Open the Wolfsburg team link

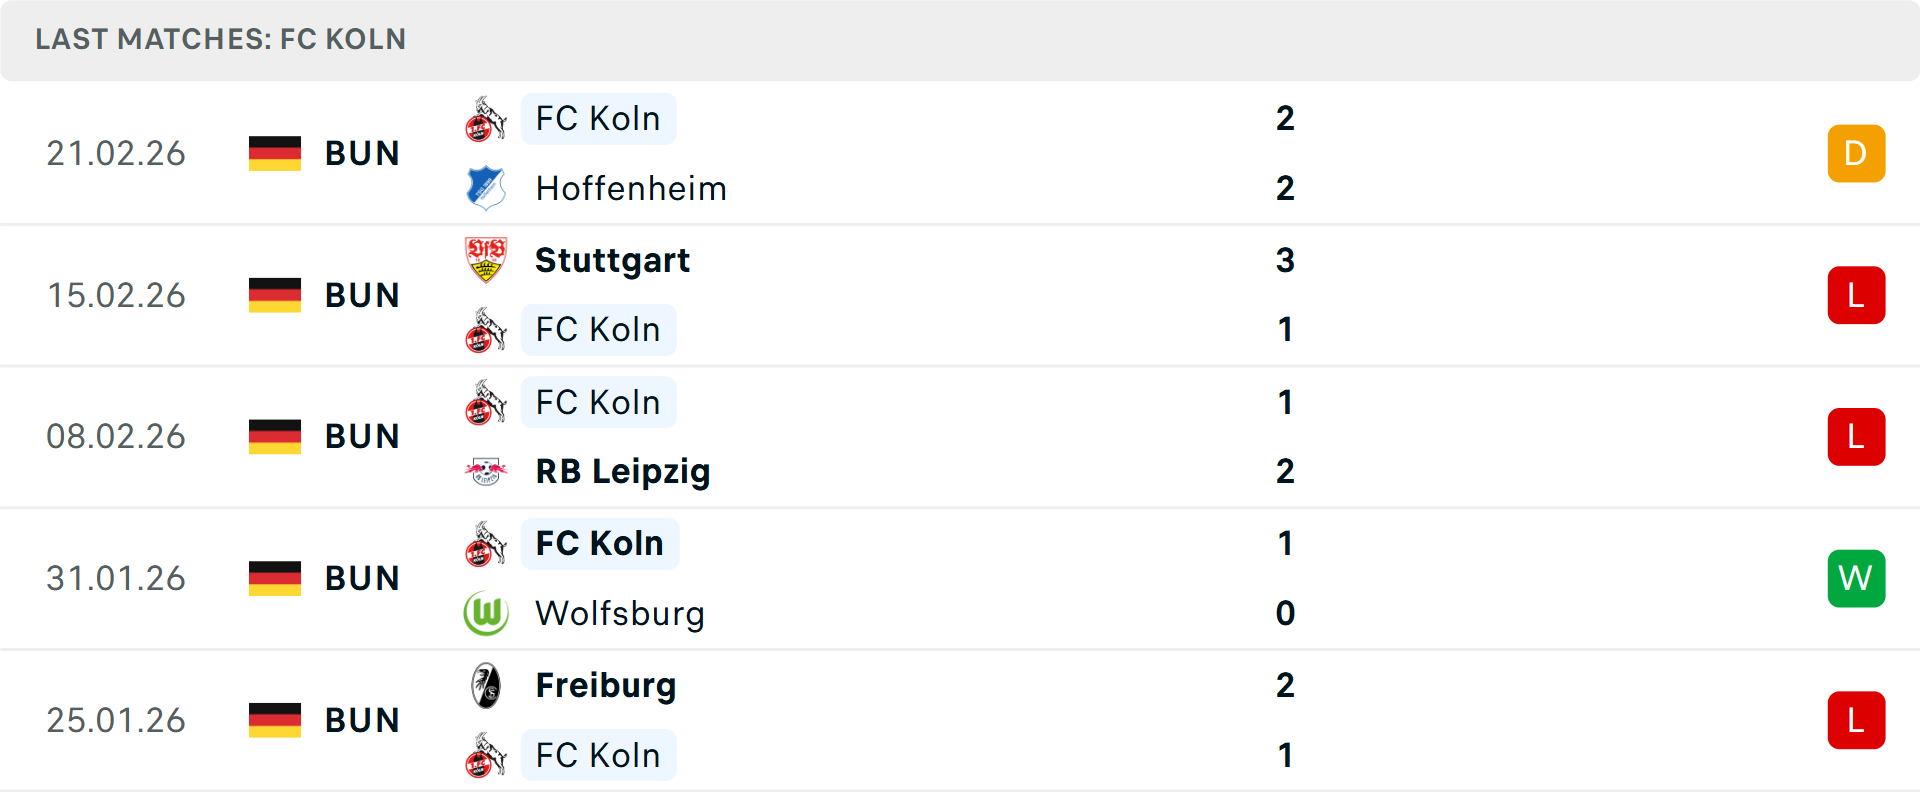pos(620,613)
